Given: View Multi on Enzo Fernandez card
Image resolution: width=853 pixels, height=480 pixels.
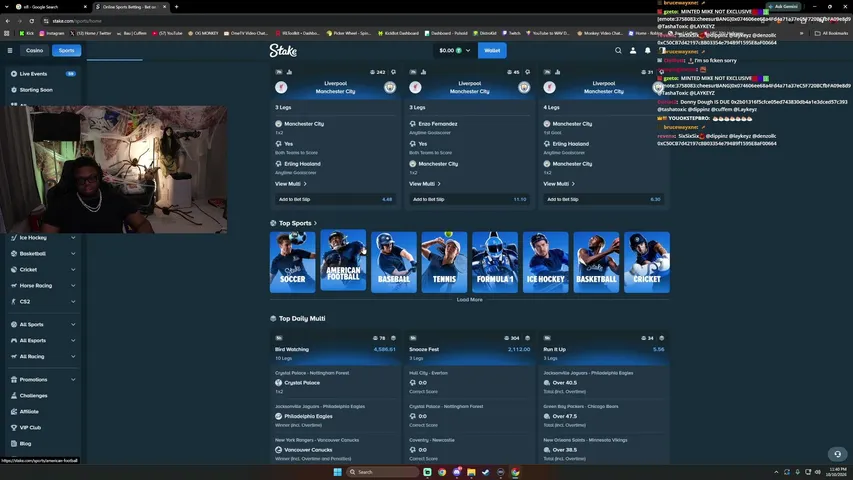Looking at the screenshot, I should tap(425, 184).
